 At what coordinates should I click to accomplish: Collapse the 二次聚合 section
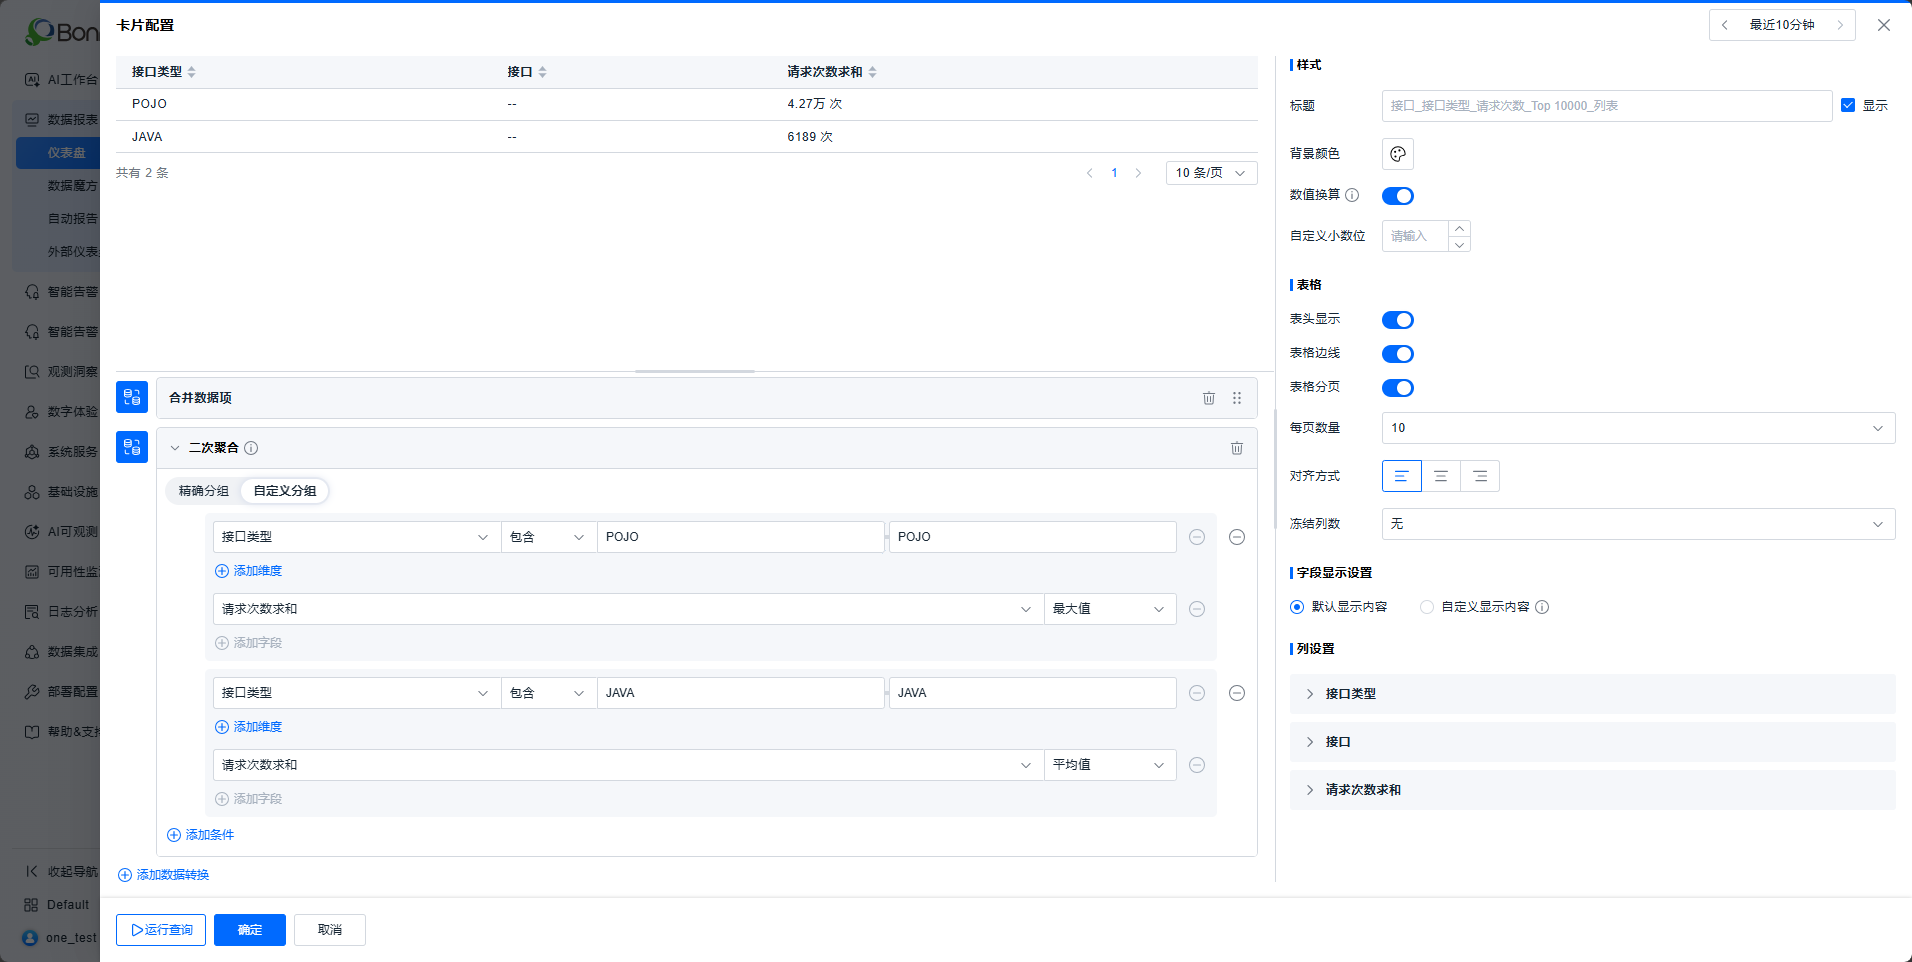175,448
